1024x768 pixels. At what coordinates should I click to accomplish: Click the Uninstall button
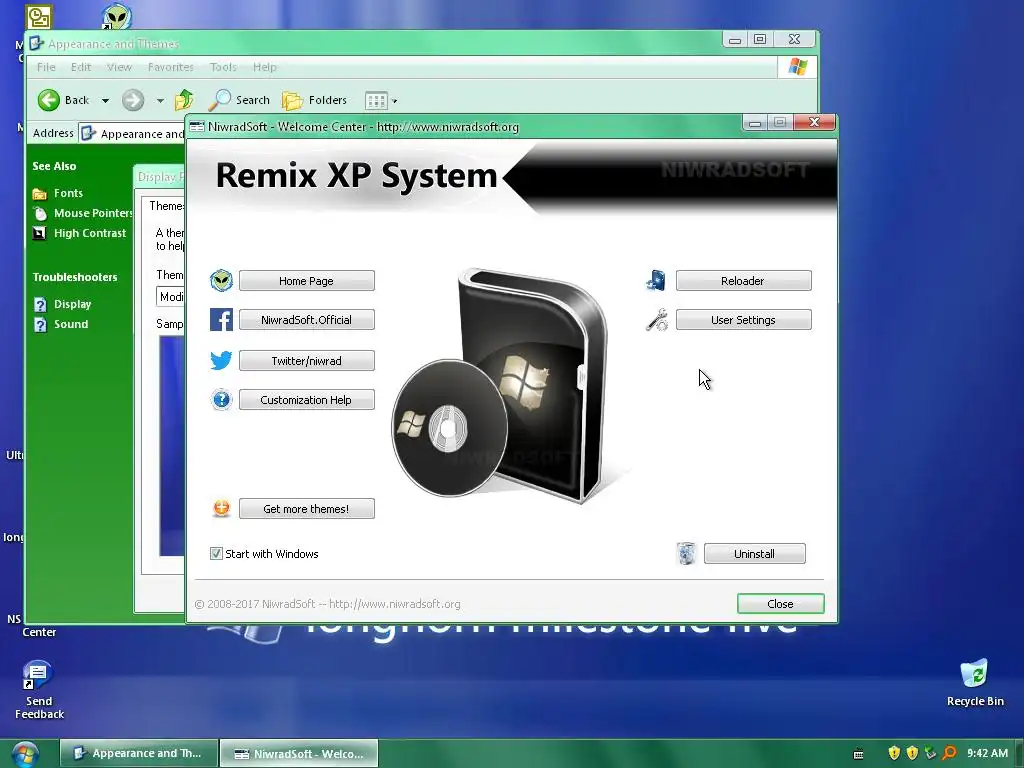(x=754, y=554)
